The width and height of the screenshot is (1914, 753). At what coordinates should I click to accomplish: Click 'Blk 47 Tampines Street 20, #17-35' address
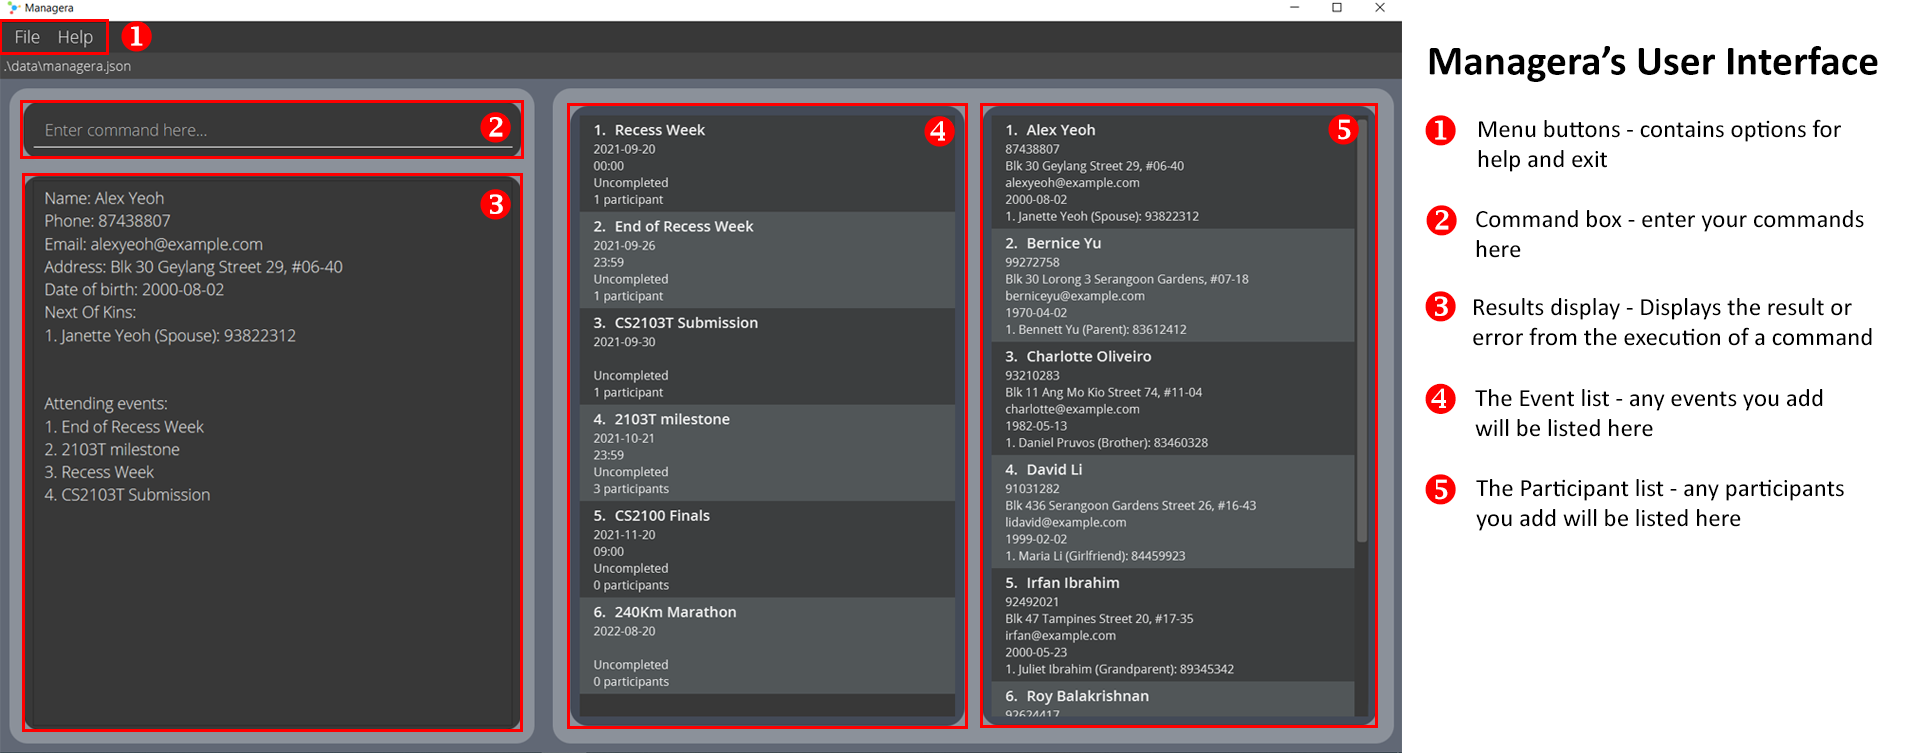tap(1099, 619)
